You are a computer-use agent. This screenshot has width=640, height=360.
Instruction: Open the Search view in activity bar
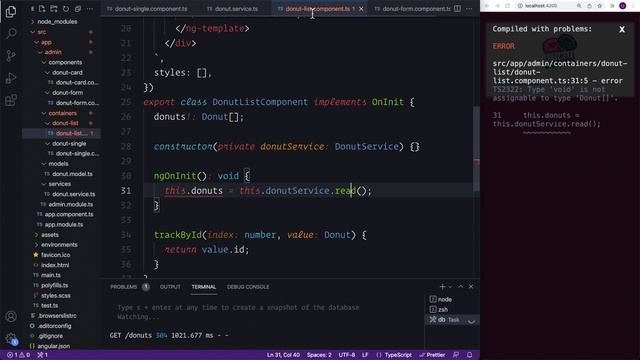click(x=11, y=33)
